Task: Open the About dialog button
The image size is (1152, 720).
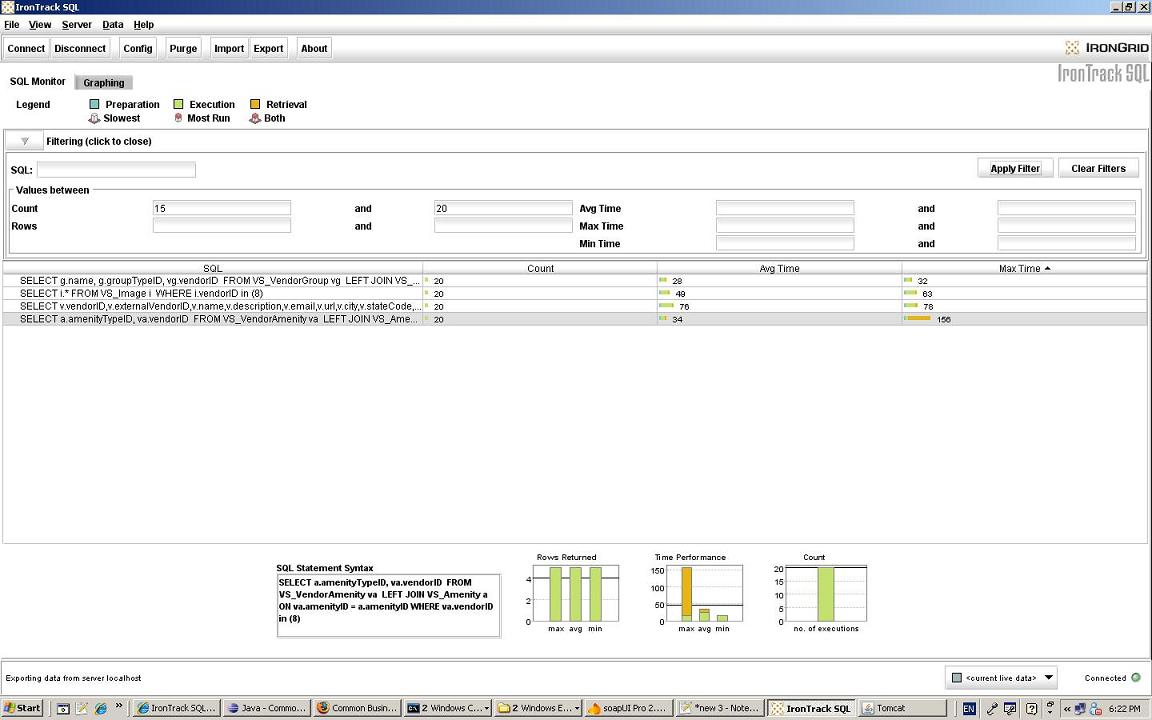Action: click(x=314, y=48)
